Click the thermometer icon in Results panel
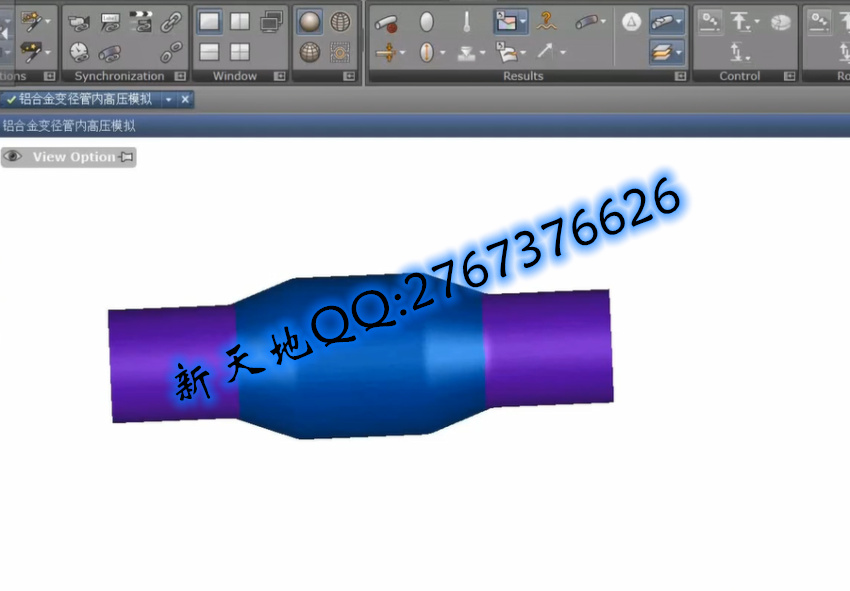The width and height of the screenshot is (850, 591). 466,21
